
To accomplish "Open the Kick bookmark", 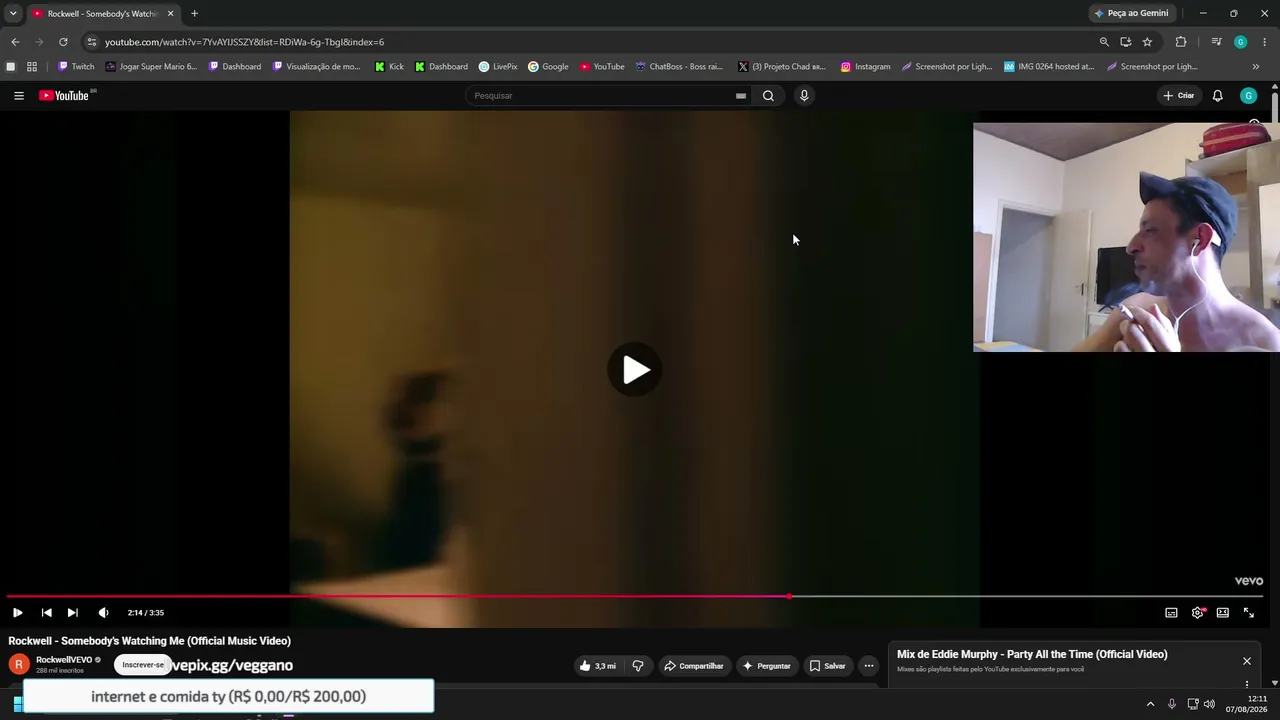I will point(389,67).
